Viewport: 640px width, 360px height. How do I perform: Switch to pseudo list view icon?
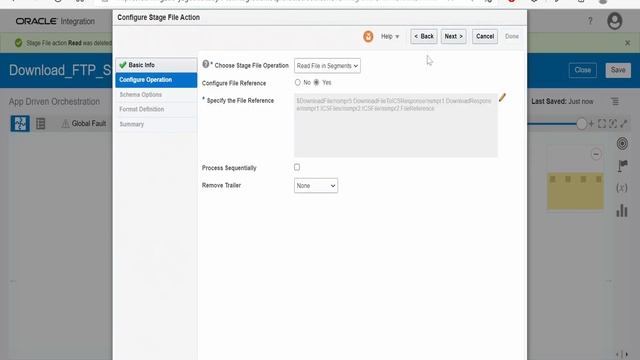[40, 123]
